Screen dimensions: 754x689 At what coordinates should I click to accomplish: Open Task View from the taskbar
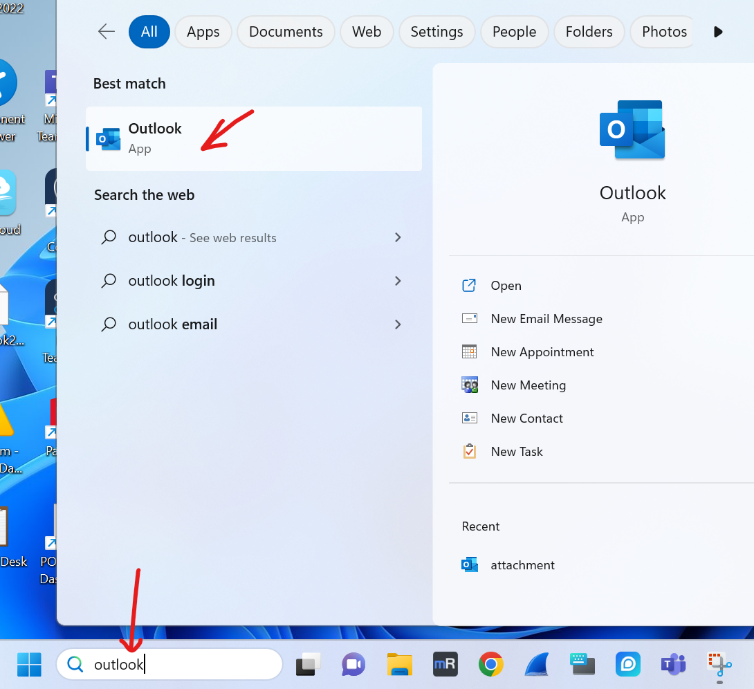[x=308, y=664]
